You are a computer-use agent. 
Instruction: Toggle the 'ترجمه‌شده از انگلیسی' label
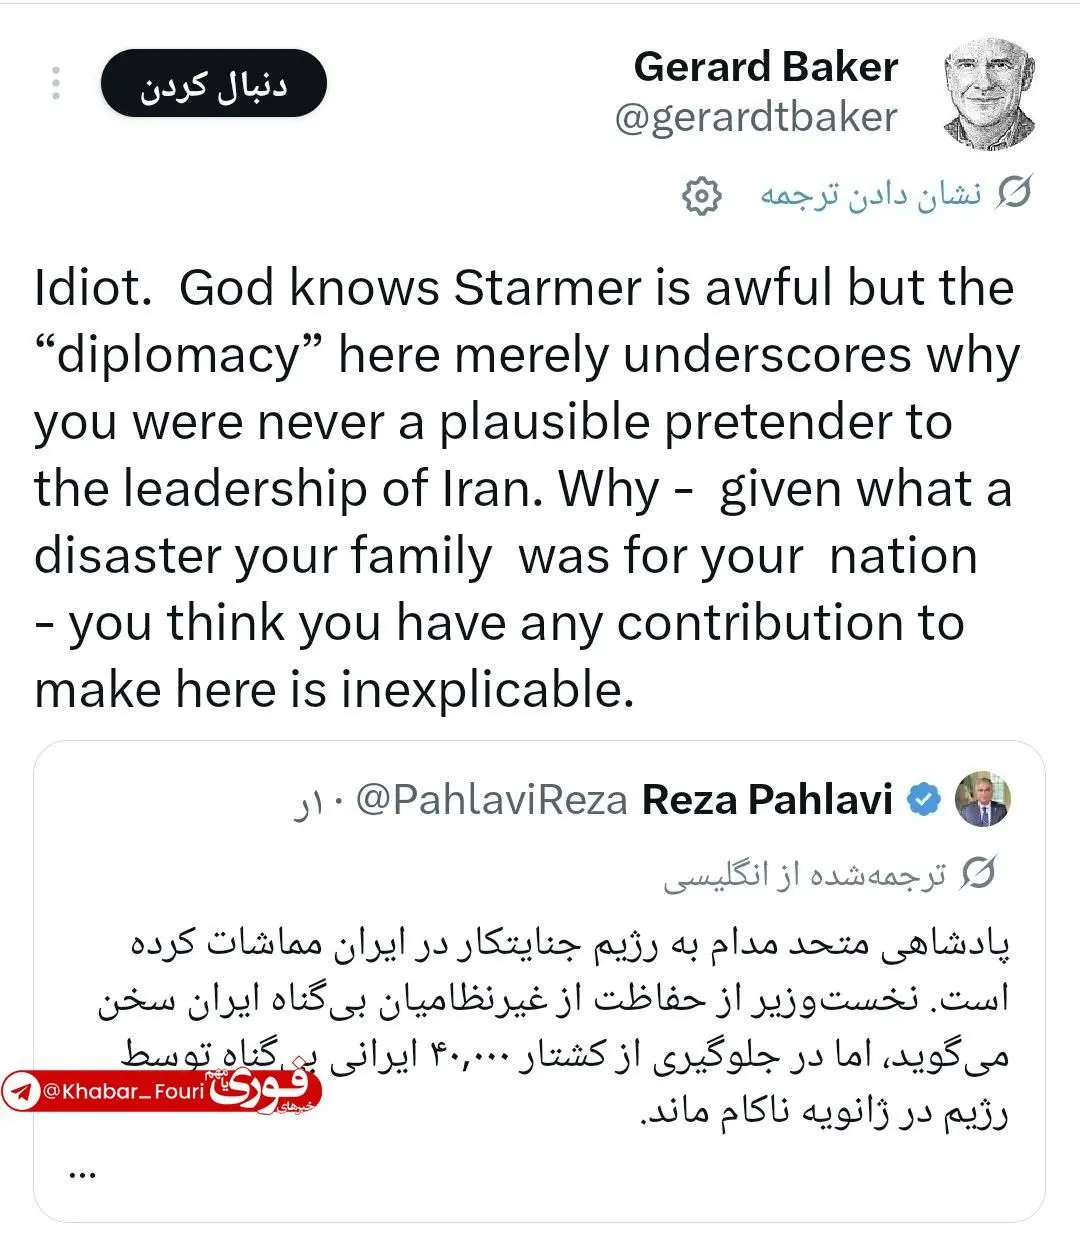click(805, 875)
